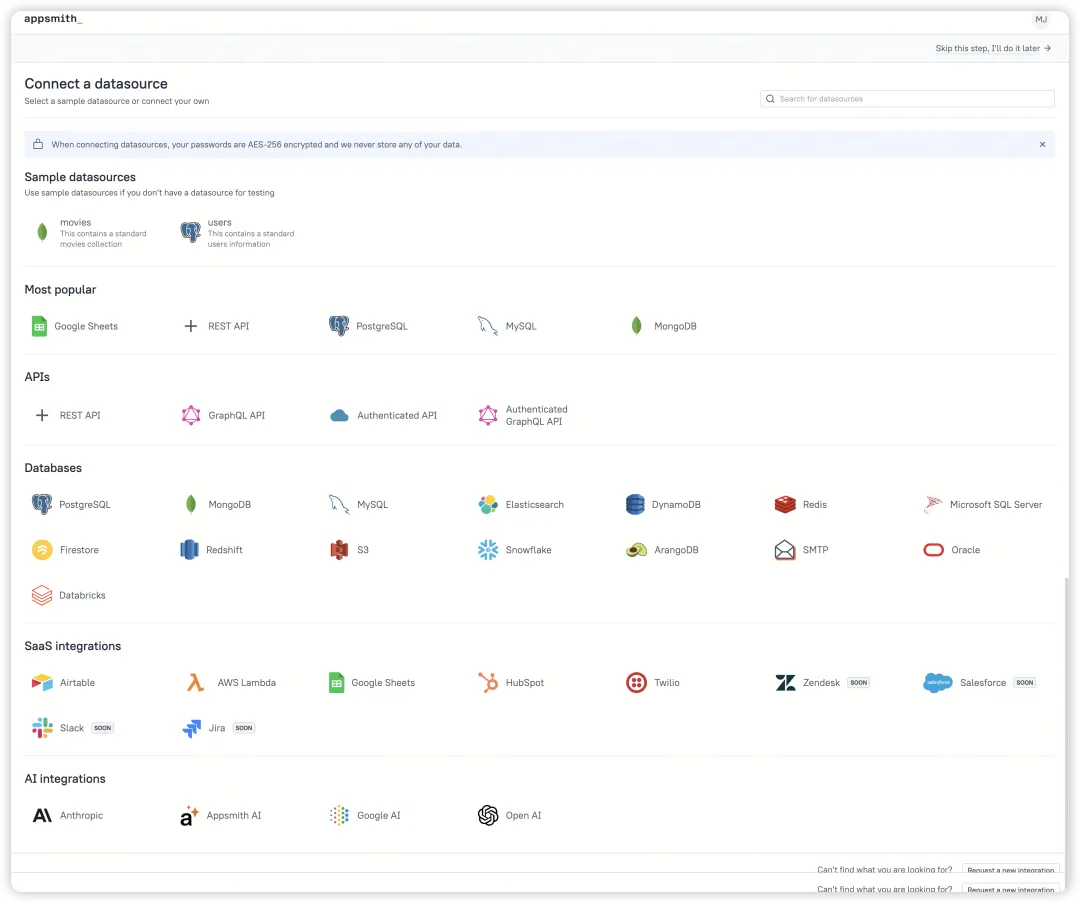This screenshot has height=903, width=1080.
Task: Open the MJ user profile avatar
Action: (x=1041, y=19)
